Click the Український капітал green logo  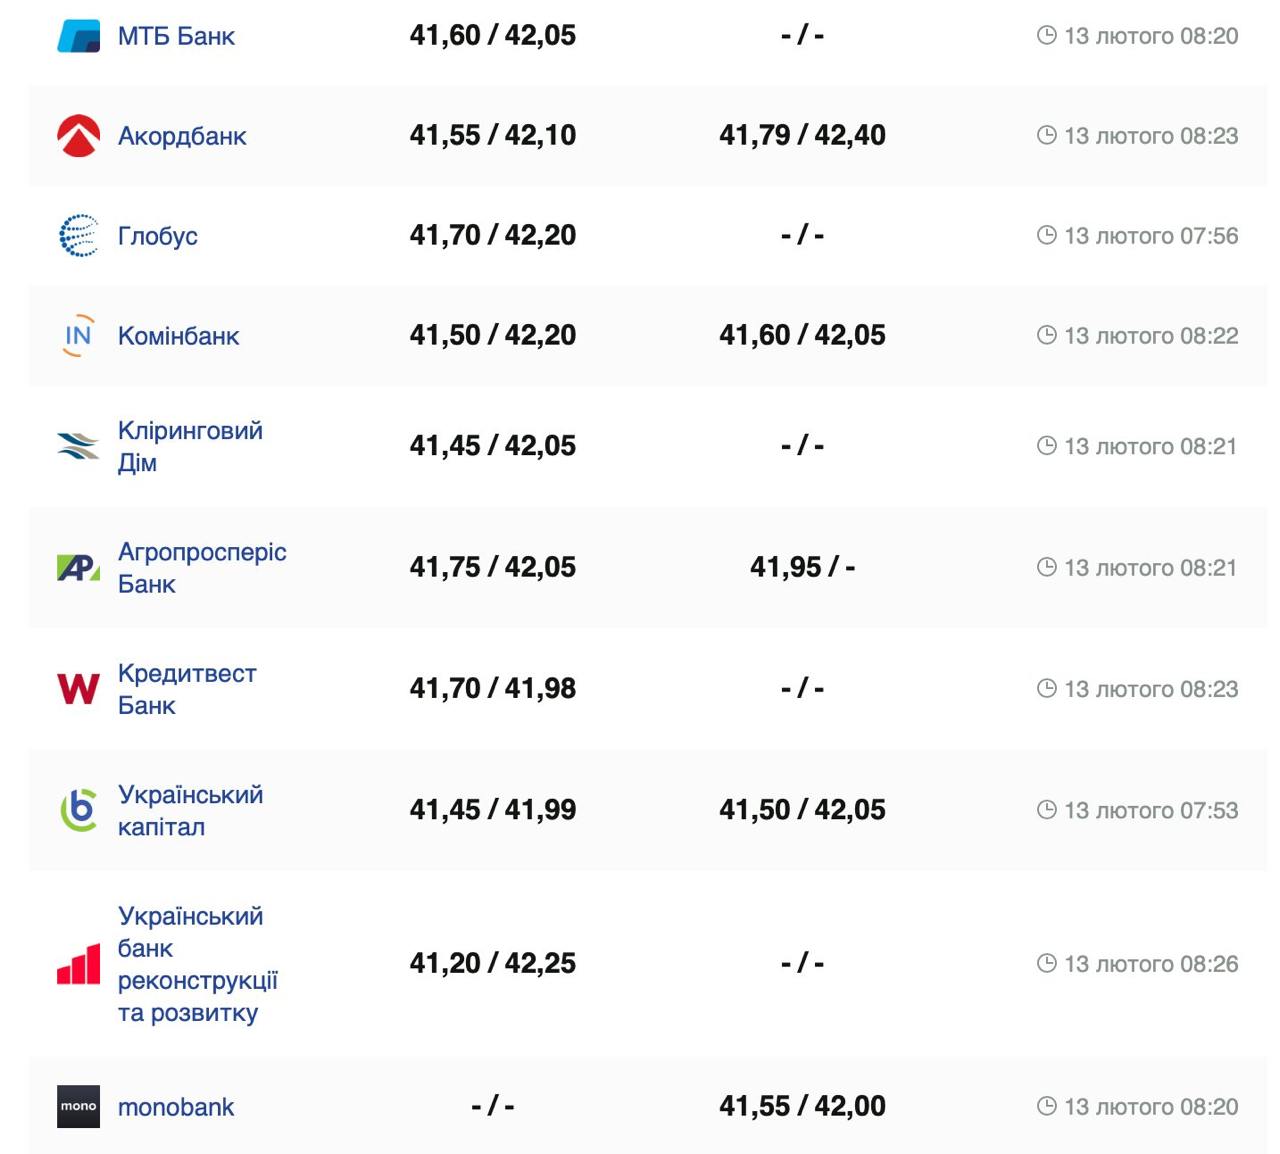coord(78,810)
